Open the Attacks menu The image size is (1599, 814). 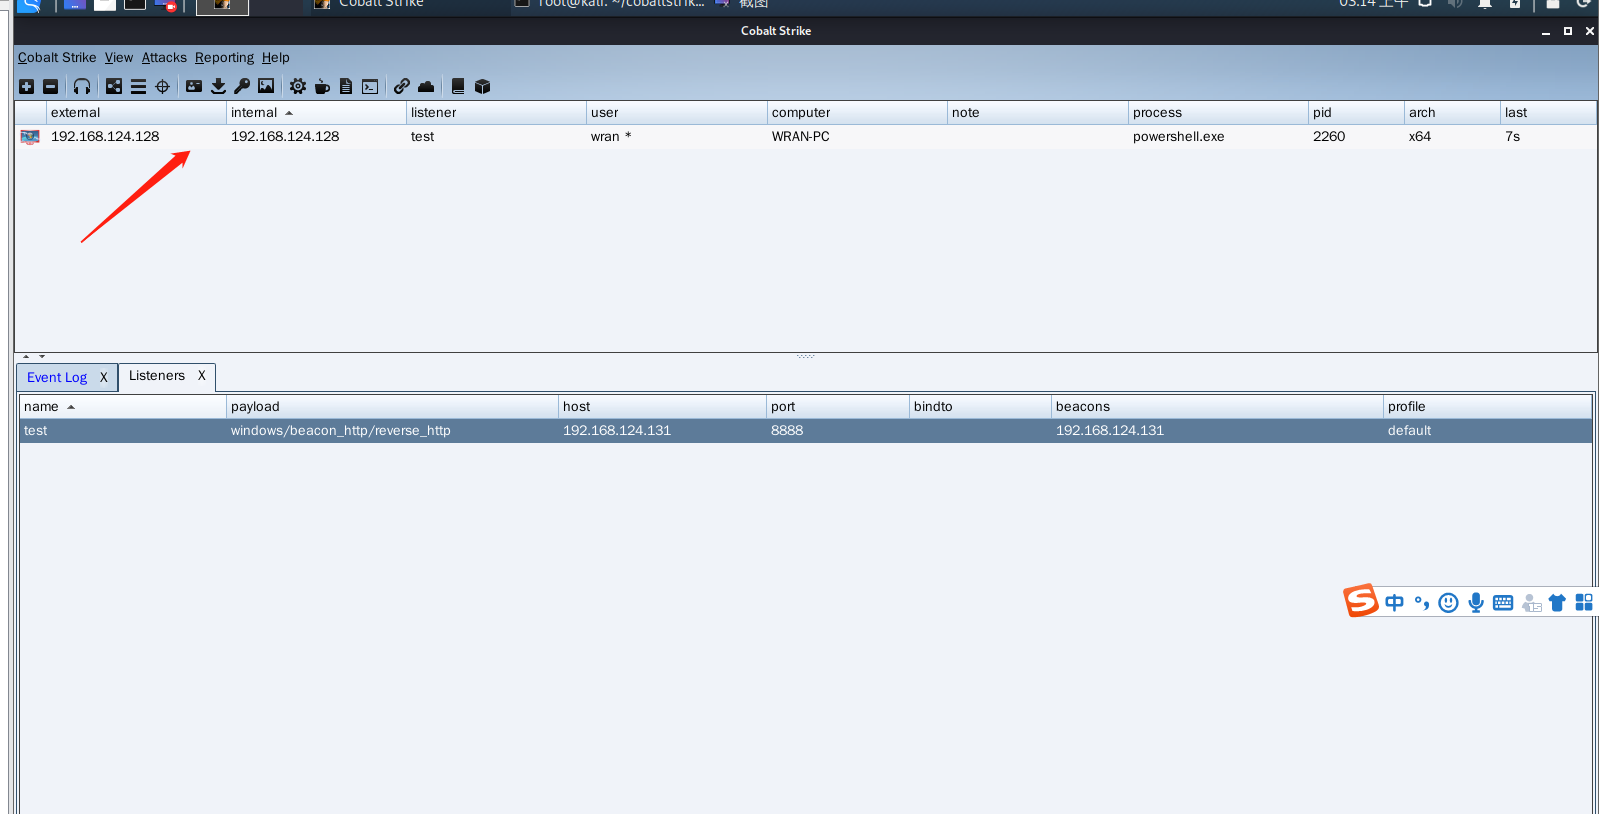[x=164, y=58]
